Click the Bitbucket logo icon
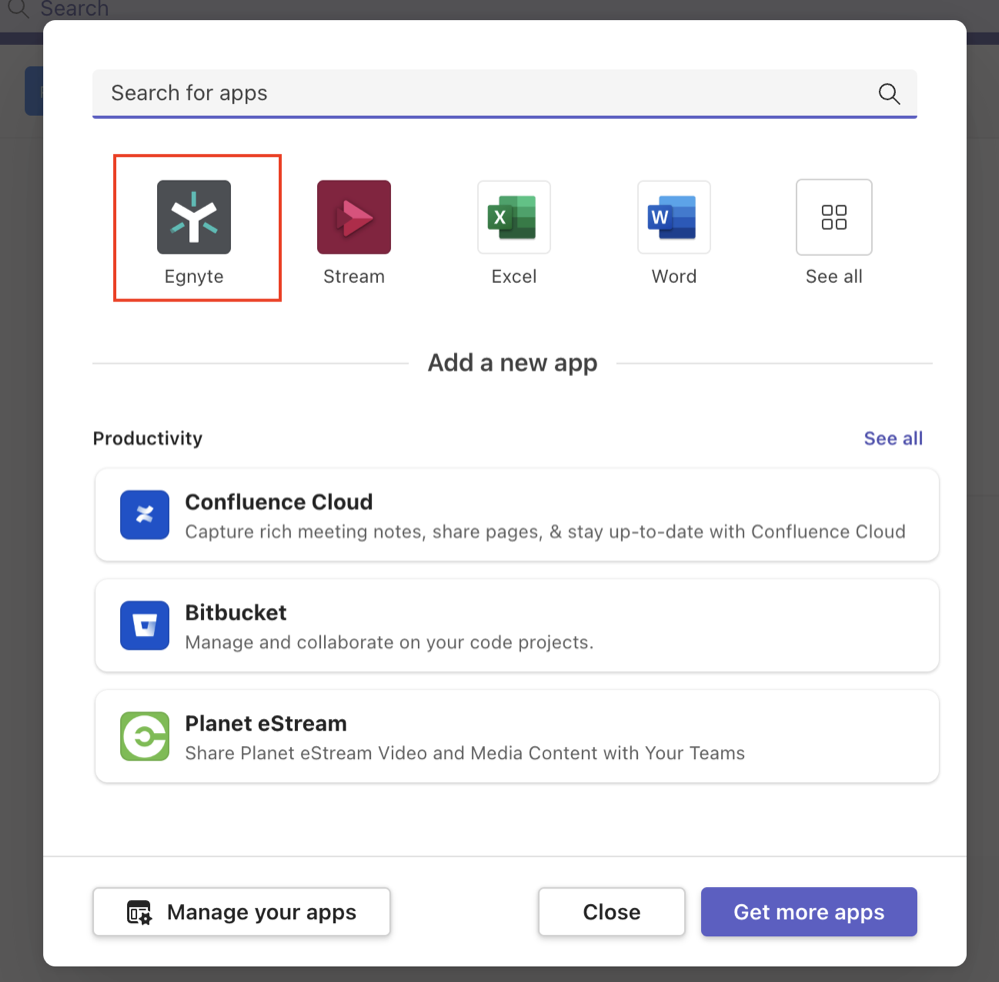This screenshot has width=999, height=982. [x=145, y=625]
